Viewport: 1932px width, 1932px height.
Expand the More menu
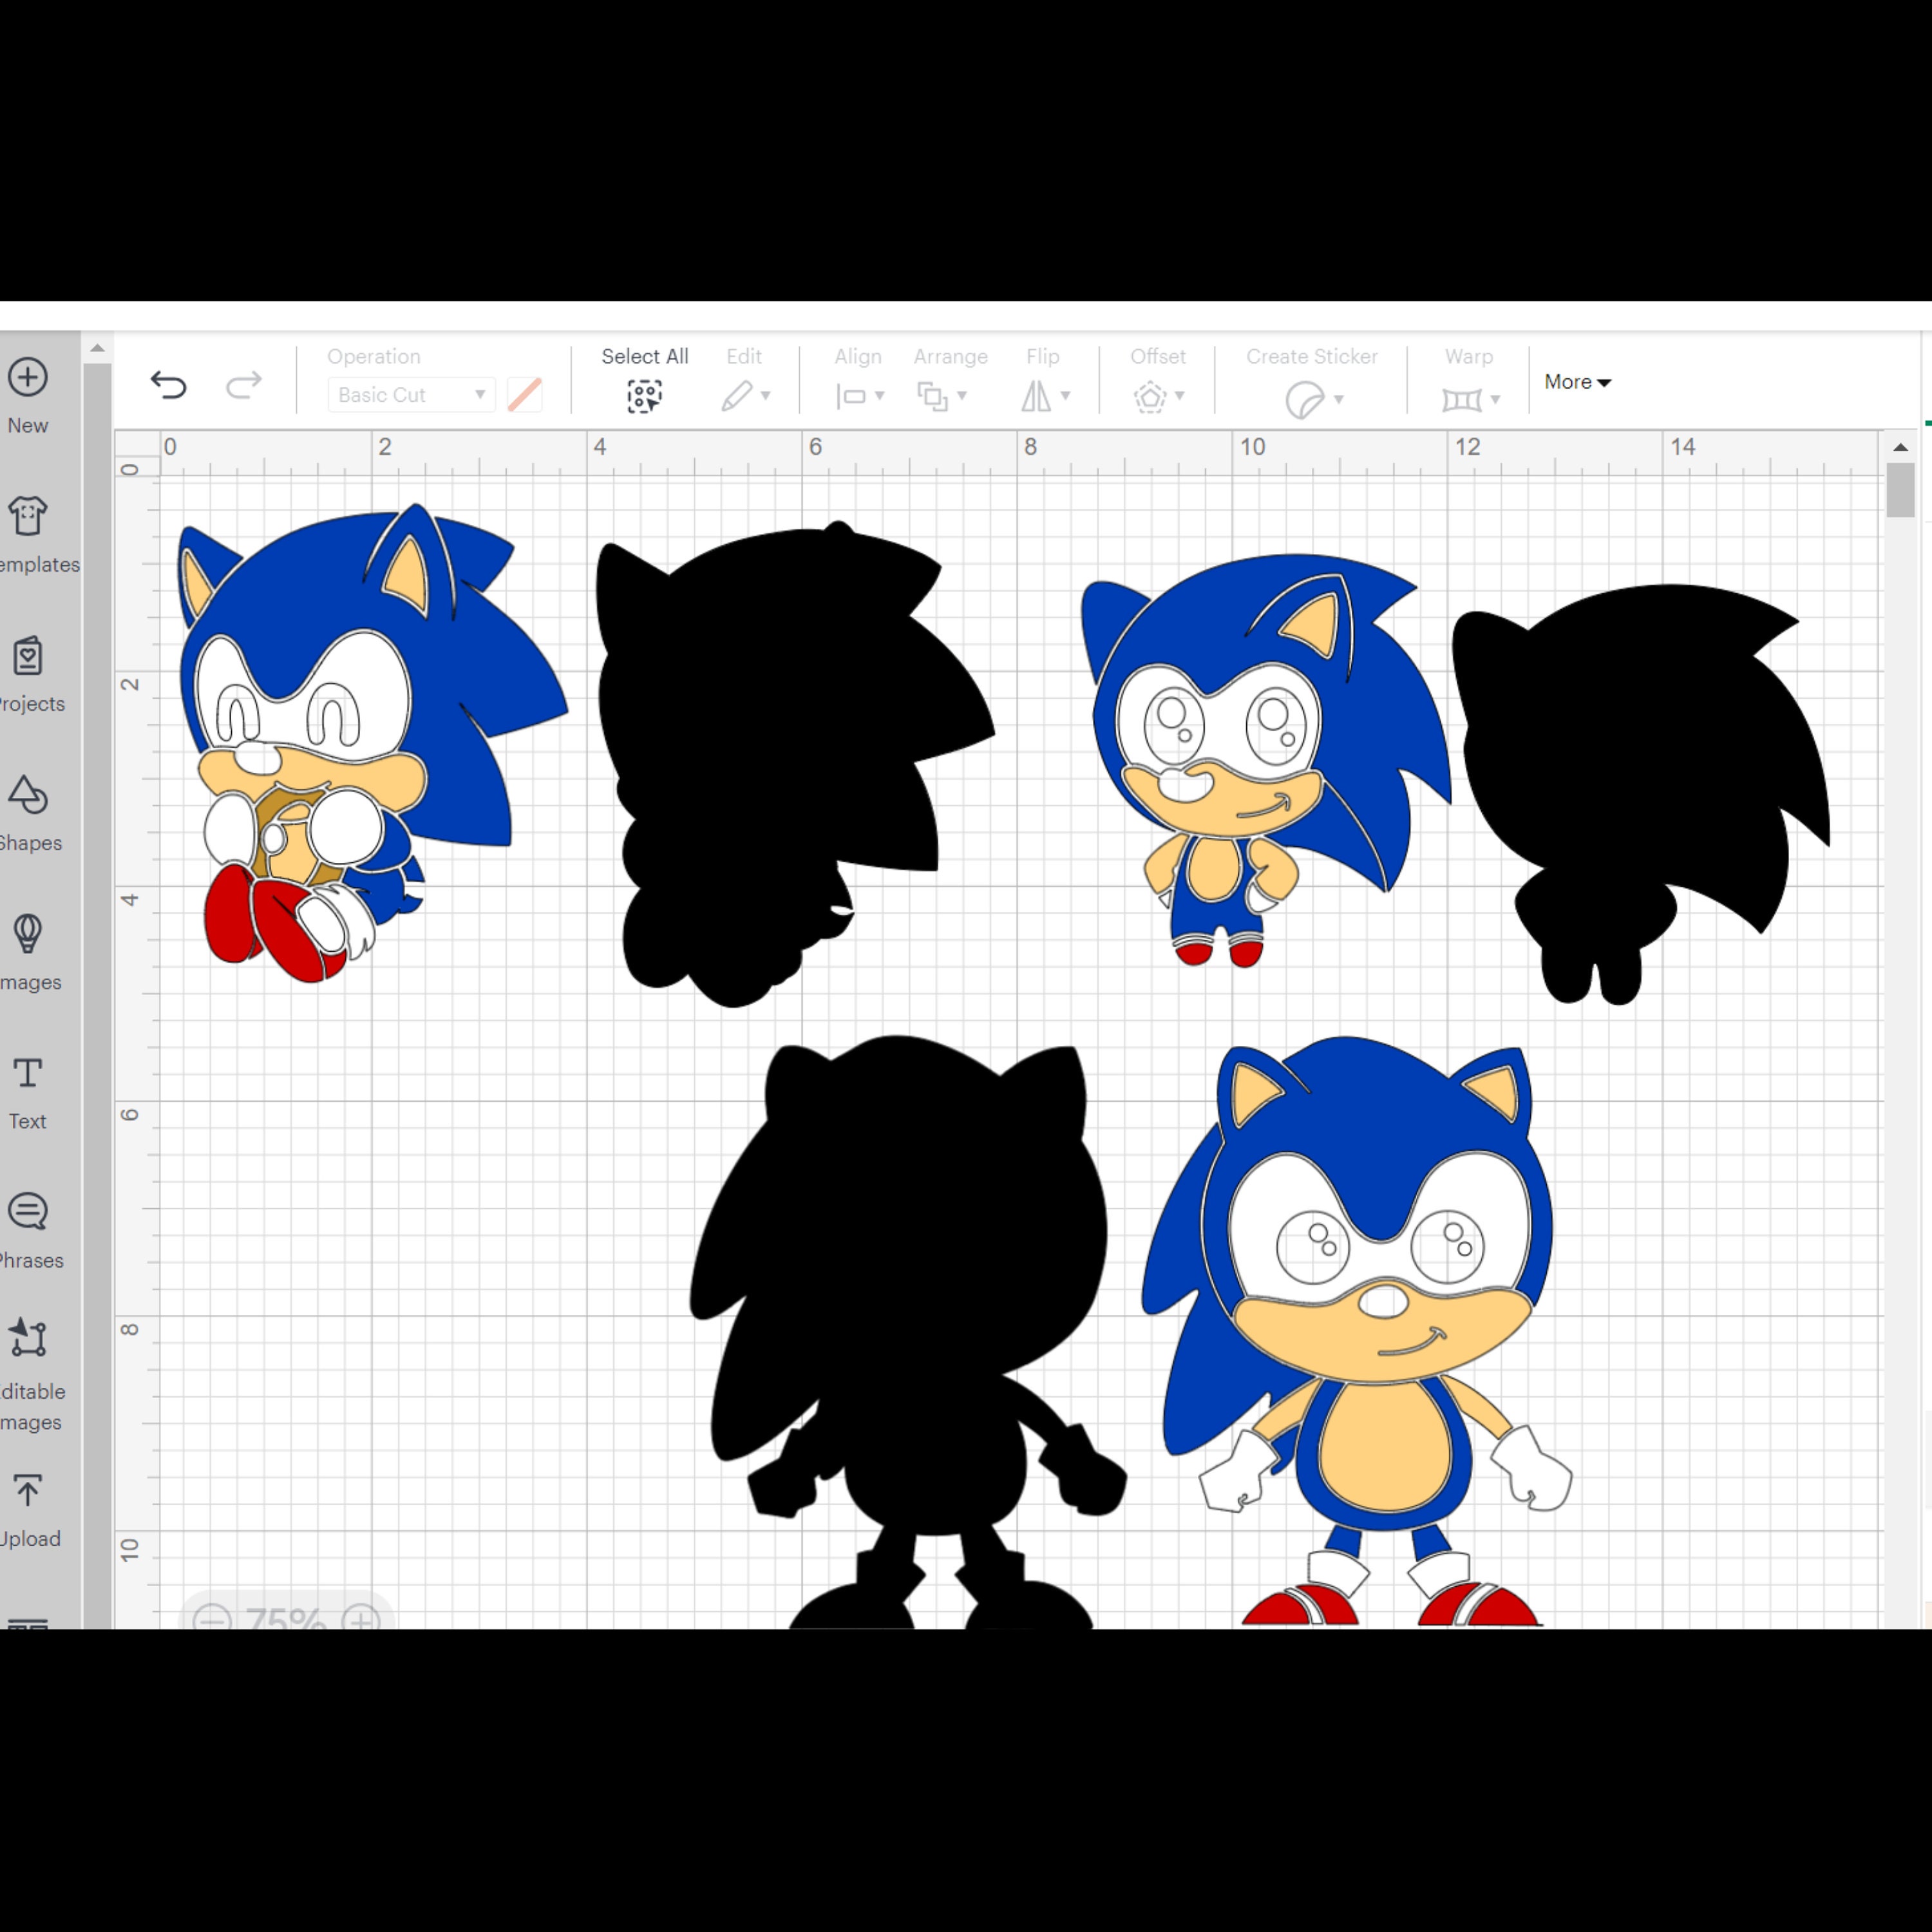(x=1576, y=382)
